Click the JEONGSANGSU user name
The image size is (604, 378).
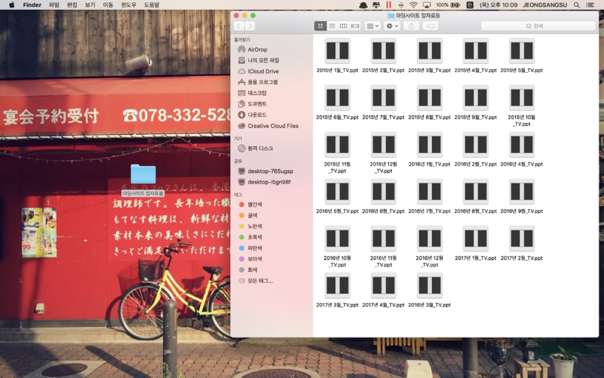[x=545, y=5]
